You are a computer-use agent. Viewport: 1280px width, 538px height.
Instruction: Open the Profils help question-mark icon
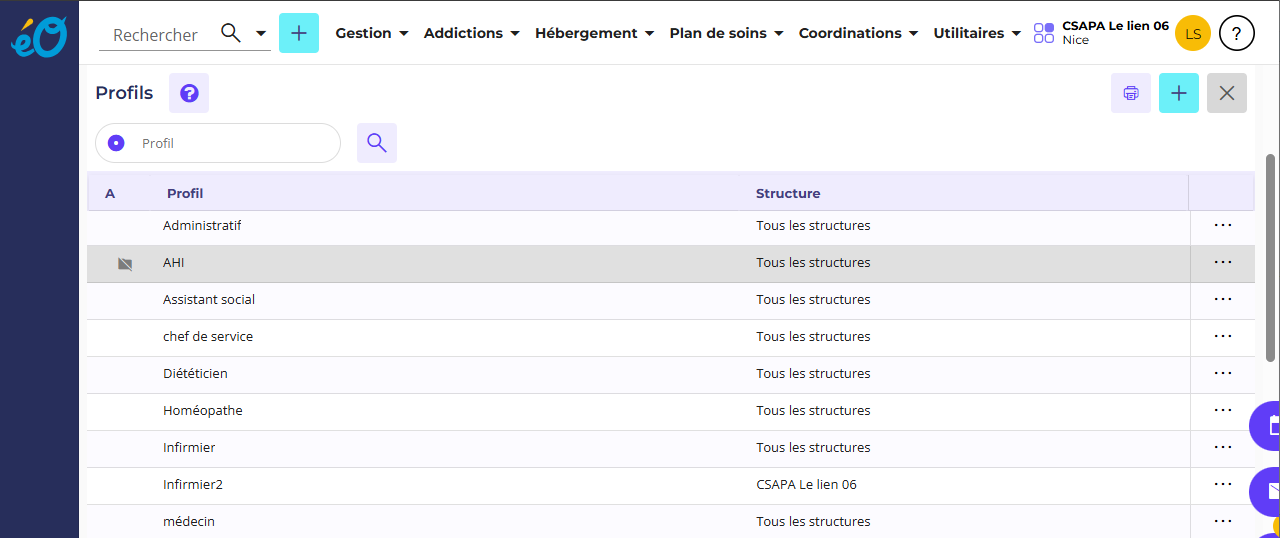tap(189, 93)
